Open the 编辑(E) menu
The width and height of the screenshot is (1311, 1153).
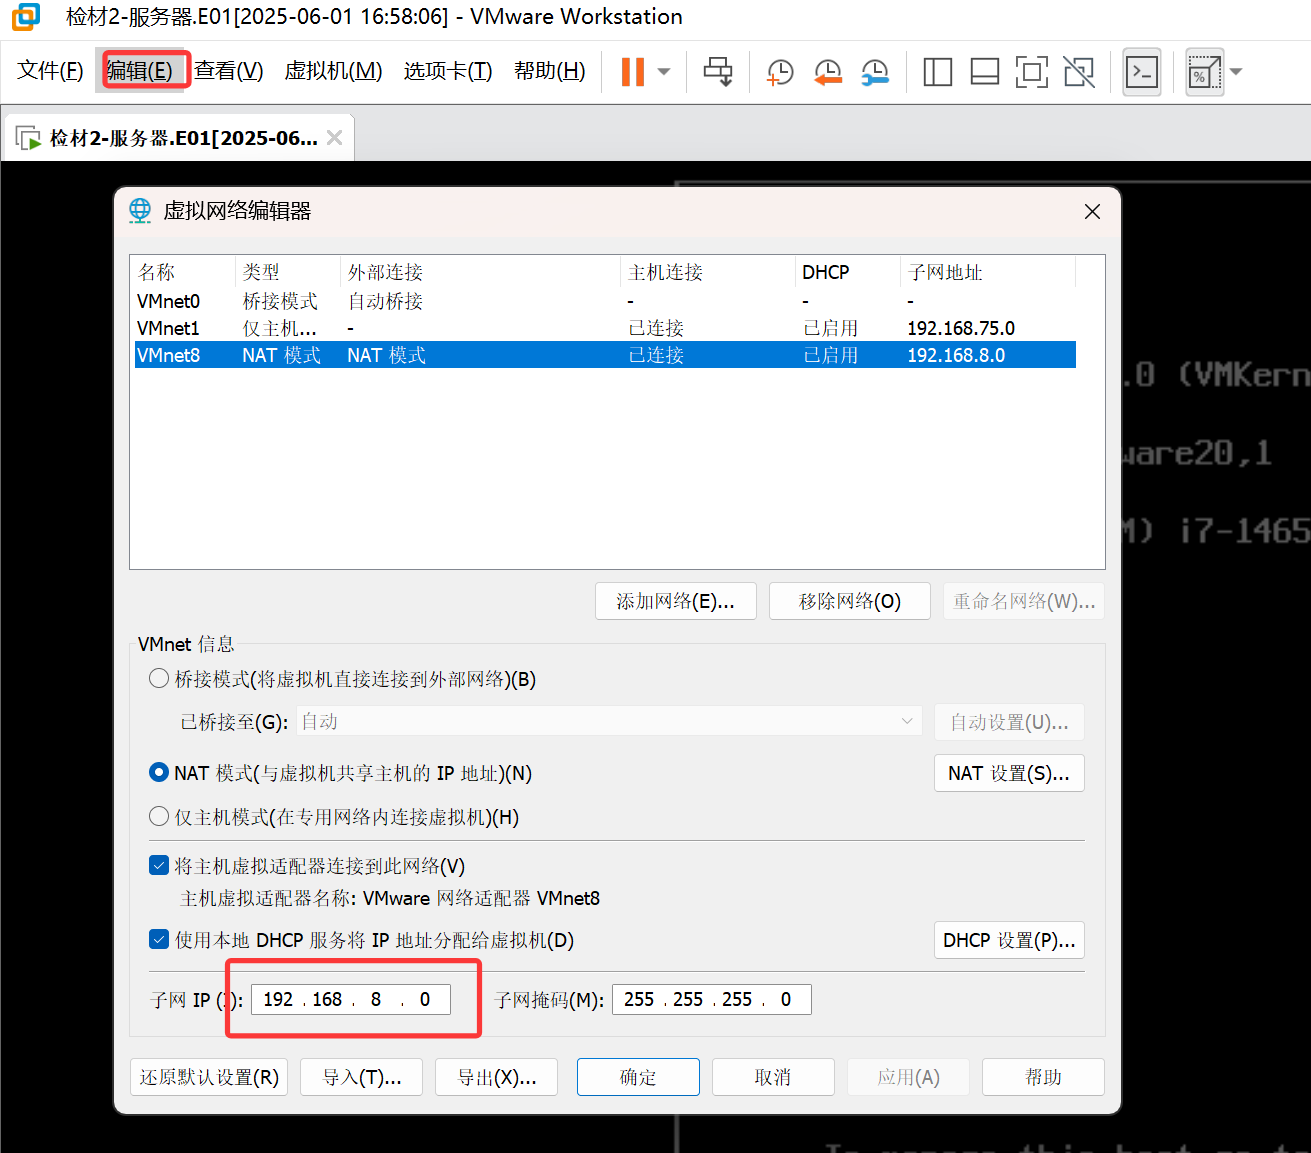pos(140,71)
